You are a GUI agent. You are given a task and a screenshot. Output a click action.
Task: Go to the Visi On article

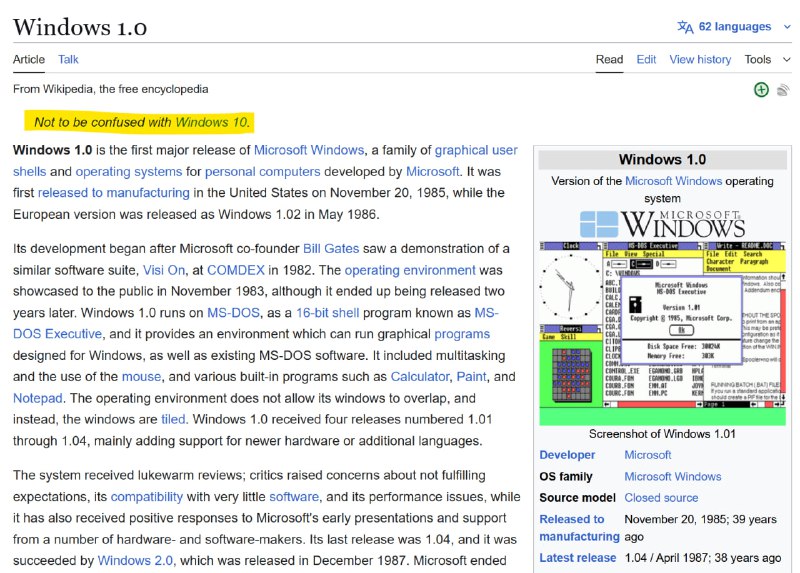pos(164,270)
